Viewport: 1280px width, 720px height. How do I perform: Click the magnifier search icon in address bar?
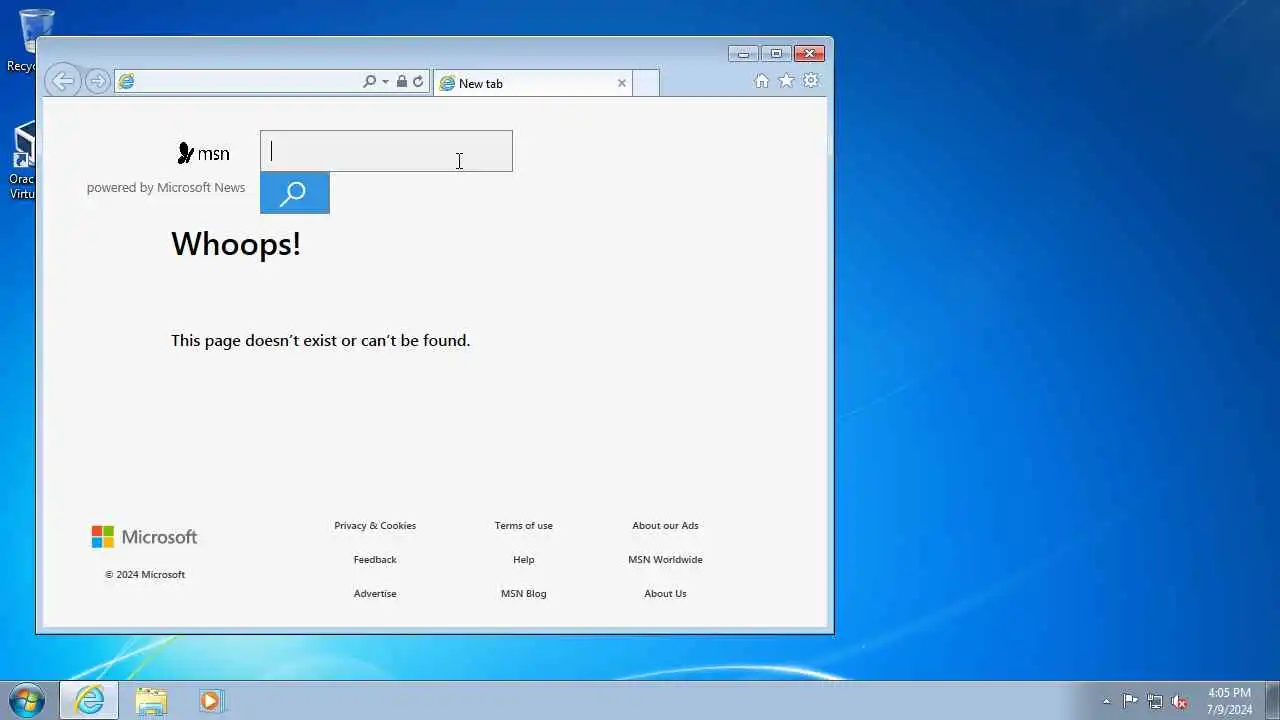[x=369, y=82]
